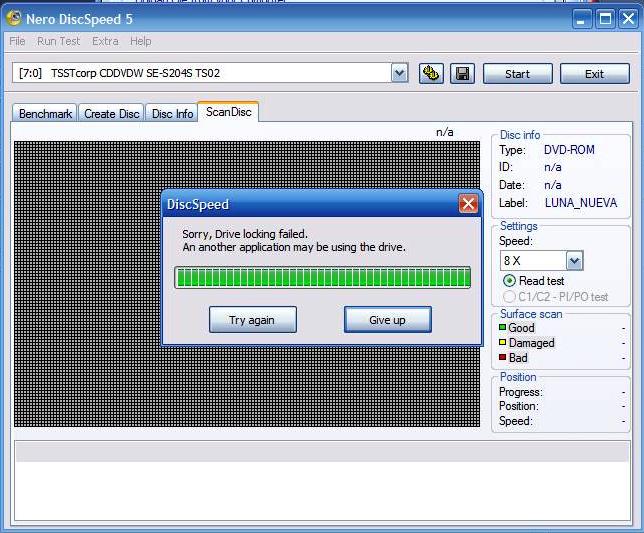The height and width of the screenshot is (533, 644).
Task: Click the floppy disk save icon
Action: (461, 73)
